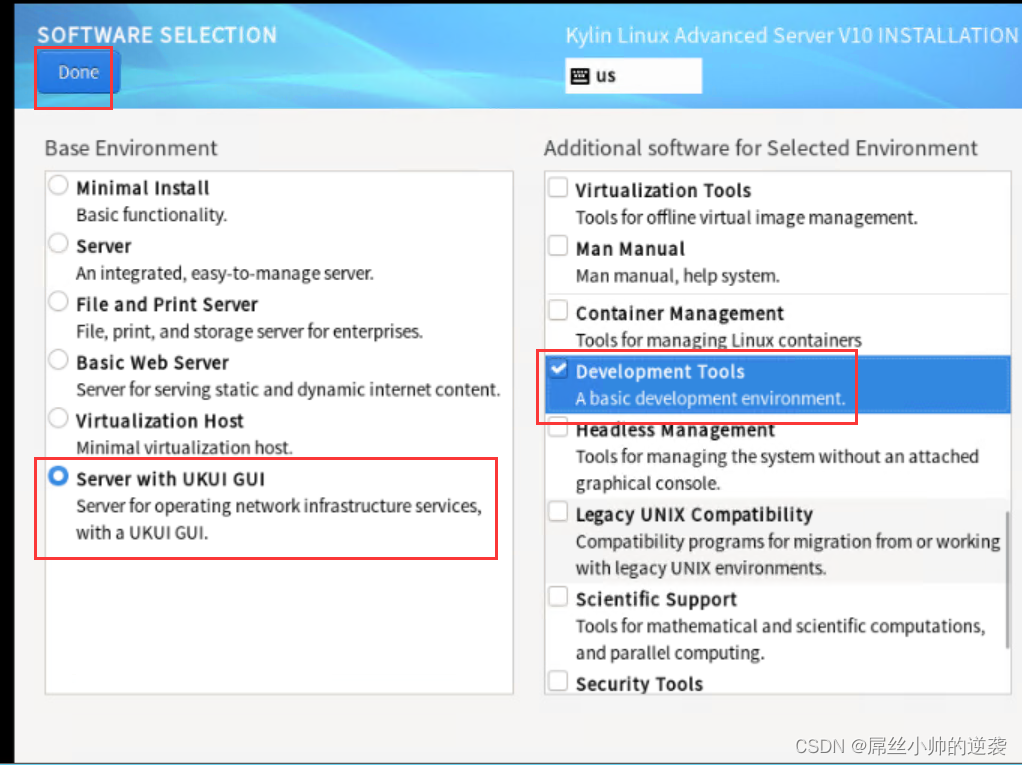Enable Container Management checkbox

(558, 311)
